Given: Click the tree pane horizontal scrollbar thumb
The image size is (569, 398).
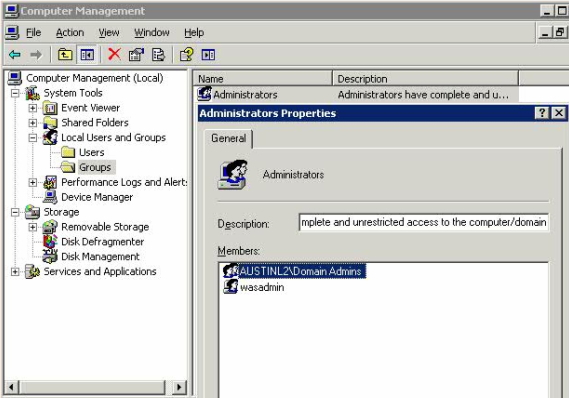Looking at the screenshot, I should click(x=92, y=387).
